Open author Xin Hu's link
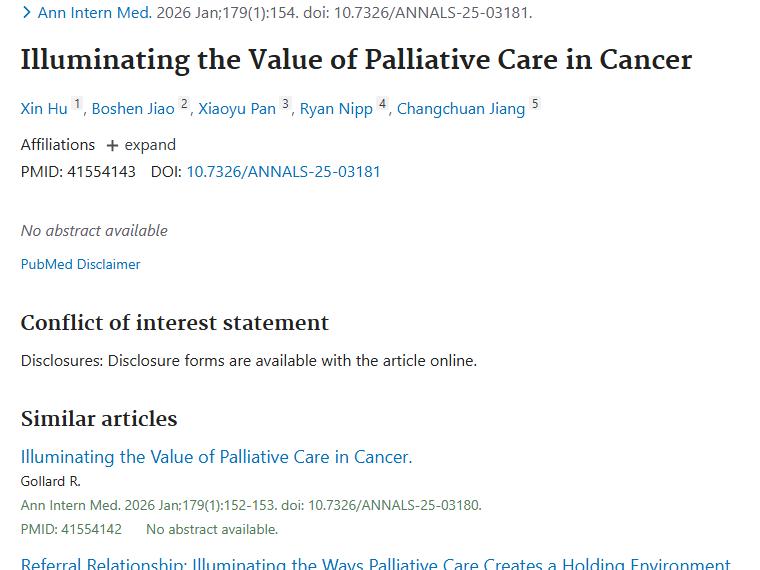The height and width of the screenshot is (570, 760). (44, 109)
